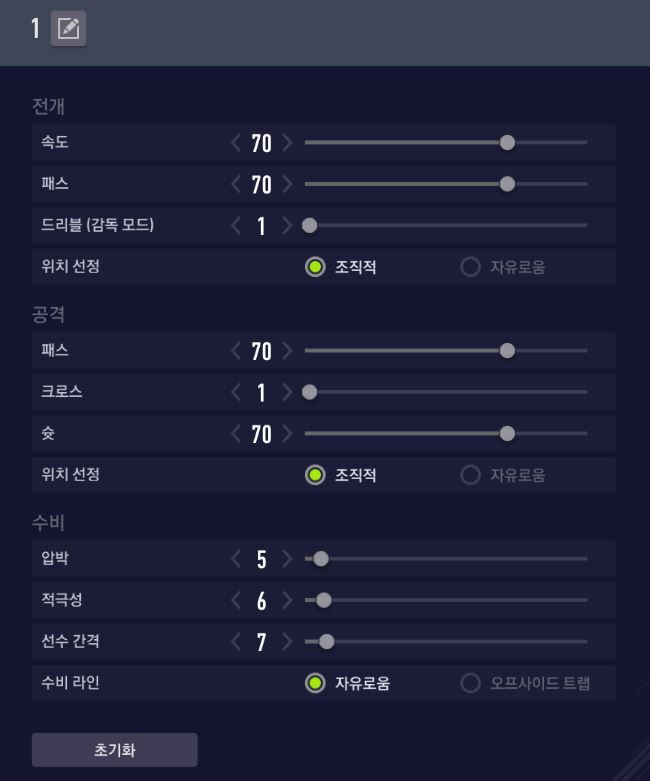Increase 적극성 value with the right arrow

coord(288,600)
